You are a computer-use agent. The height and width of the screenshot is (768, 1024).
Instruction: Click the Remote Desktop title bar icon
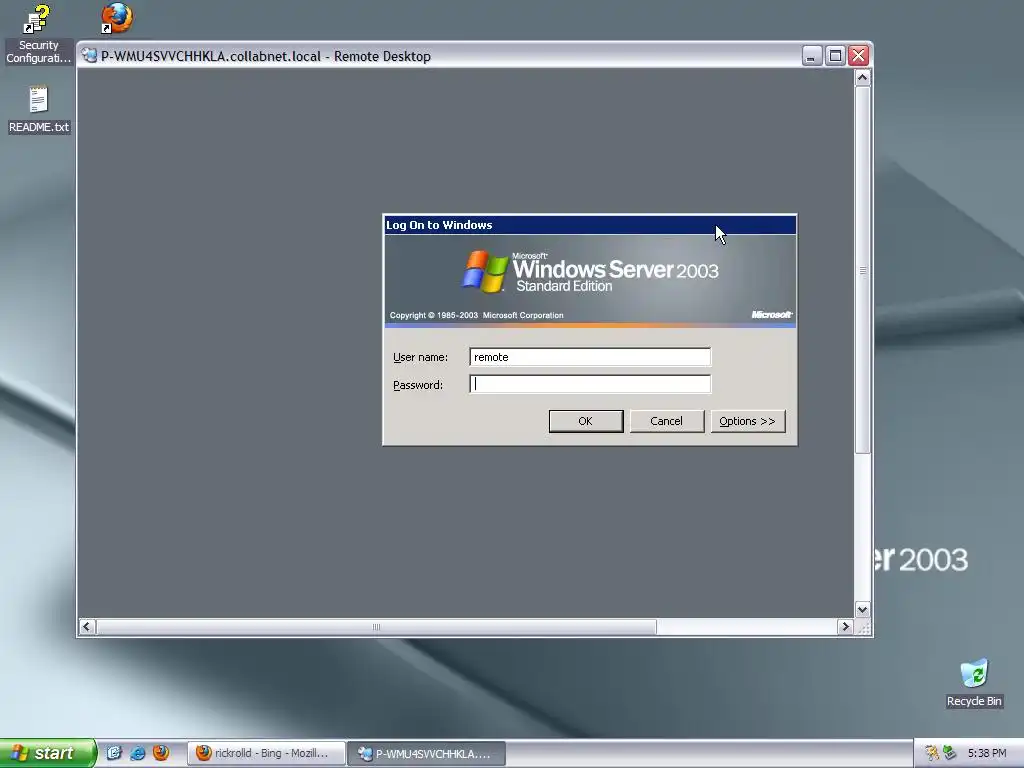point(89,56)
